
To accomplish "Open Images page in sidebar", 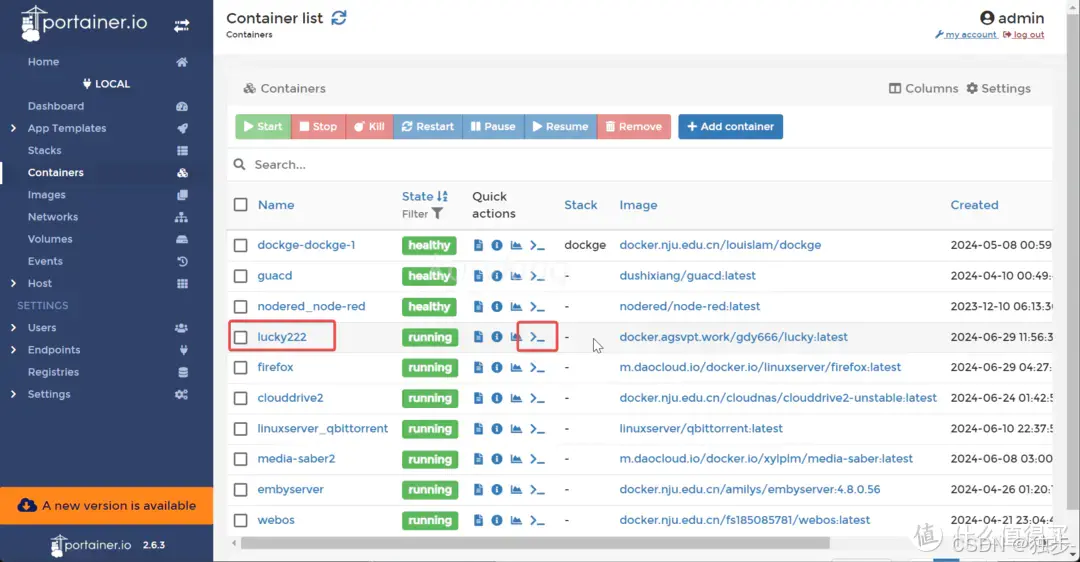I will [46, 195].
